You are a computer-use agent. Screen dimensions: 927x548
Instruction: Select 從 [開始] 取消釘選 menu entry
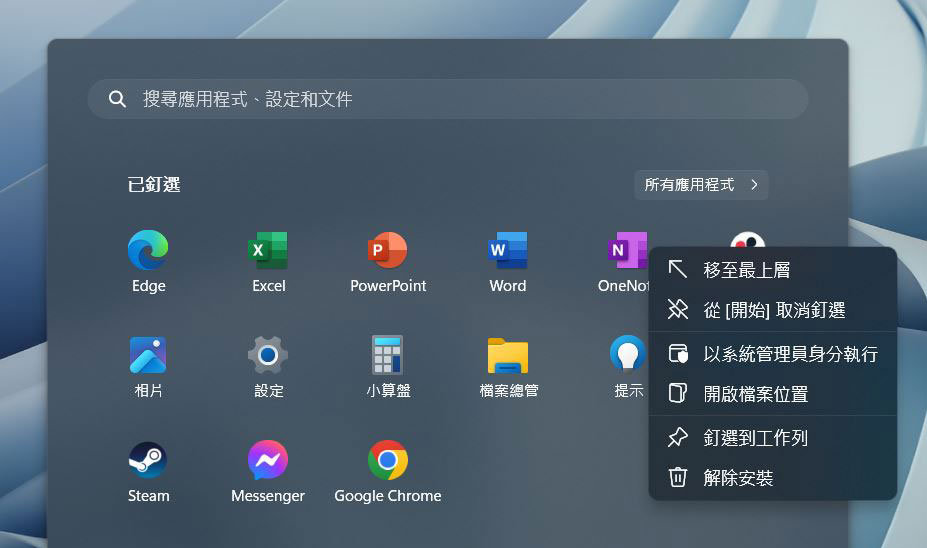[x=773, y=310]
